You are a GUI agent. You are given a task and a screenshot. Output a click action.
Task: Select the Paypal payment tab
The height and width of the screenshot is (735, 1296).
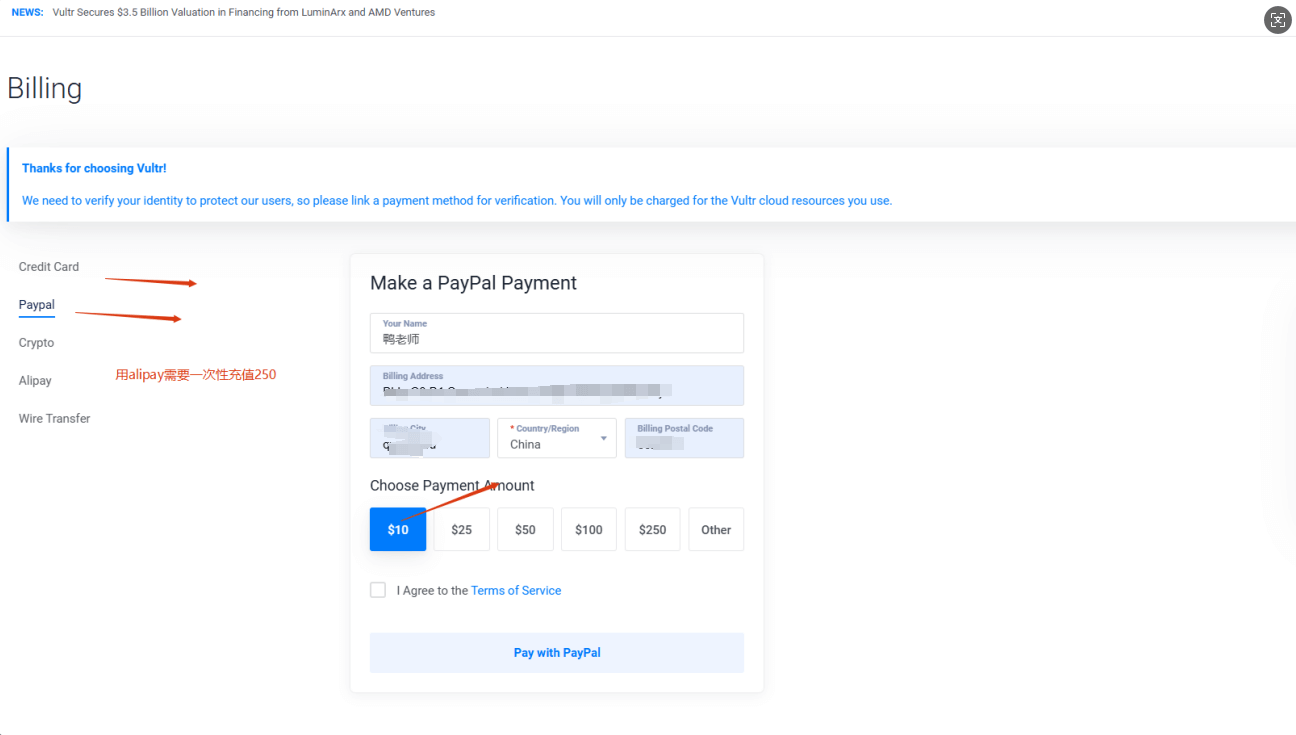(x=37, y=305)
